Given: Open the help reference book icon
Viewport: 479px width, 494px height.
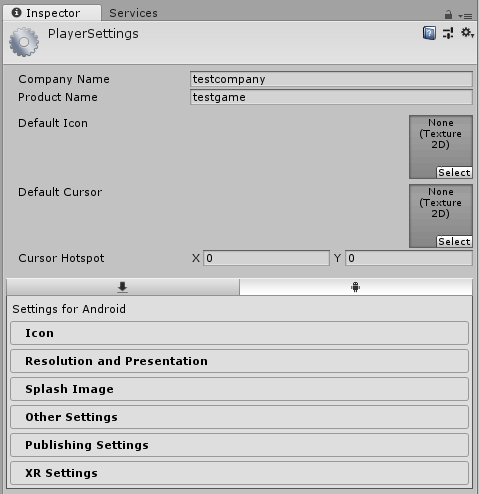Looking at the screenshot, I should tap(429, 33).
